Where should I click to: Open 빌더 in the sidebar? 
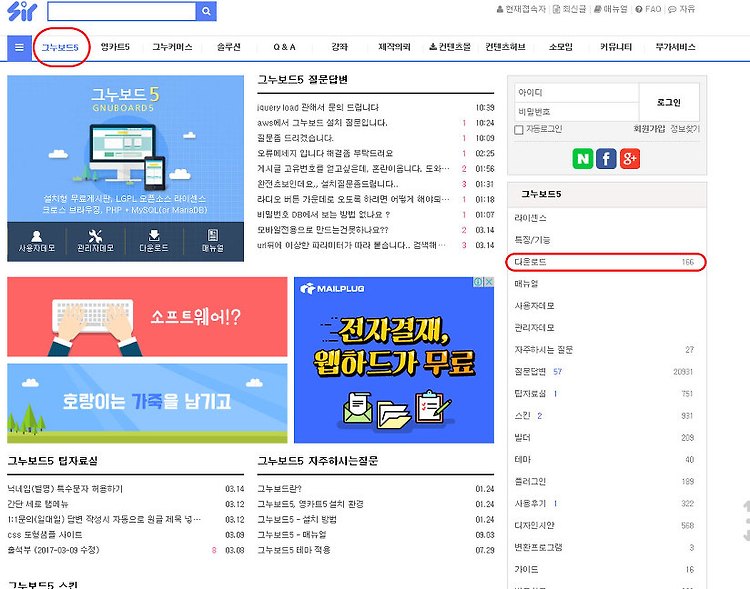(606, 438)
